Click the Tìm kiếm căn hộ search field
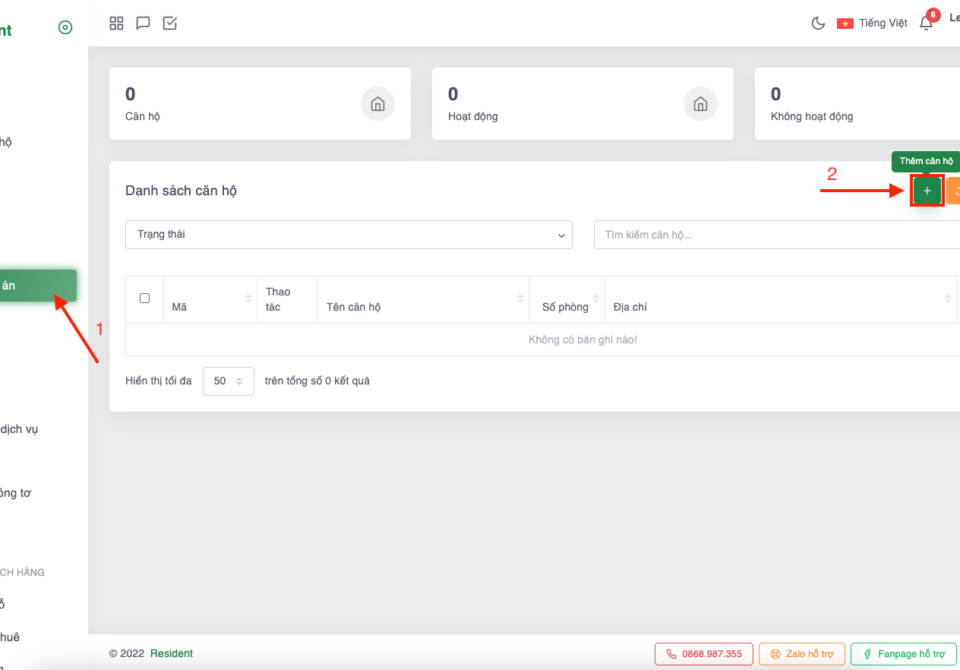The width and height of the screenshot is (960, 670). (x=776, y=235)
